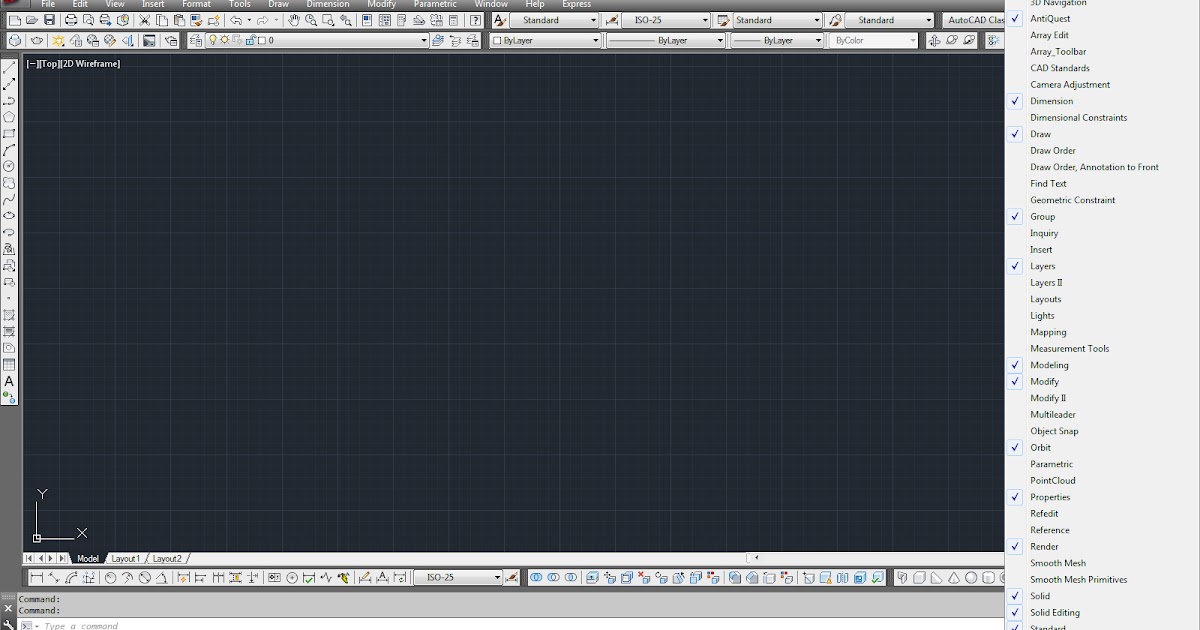
Task: Select the Multiline Text tool
Action: coord(10,383)
